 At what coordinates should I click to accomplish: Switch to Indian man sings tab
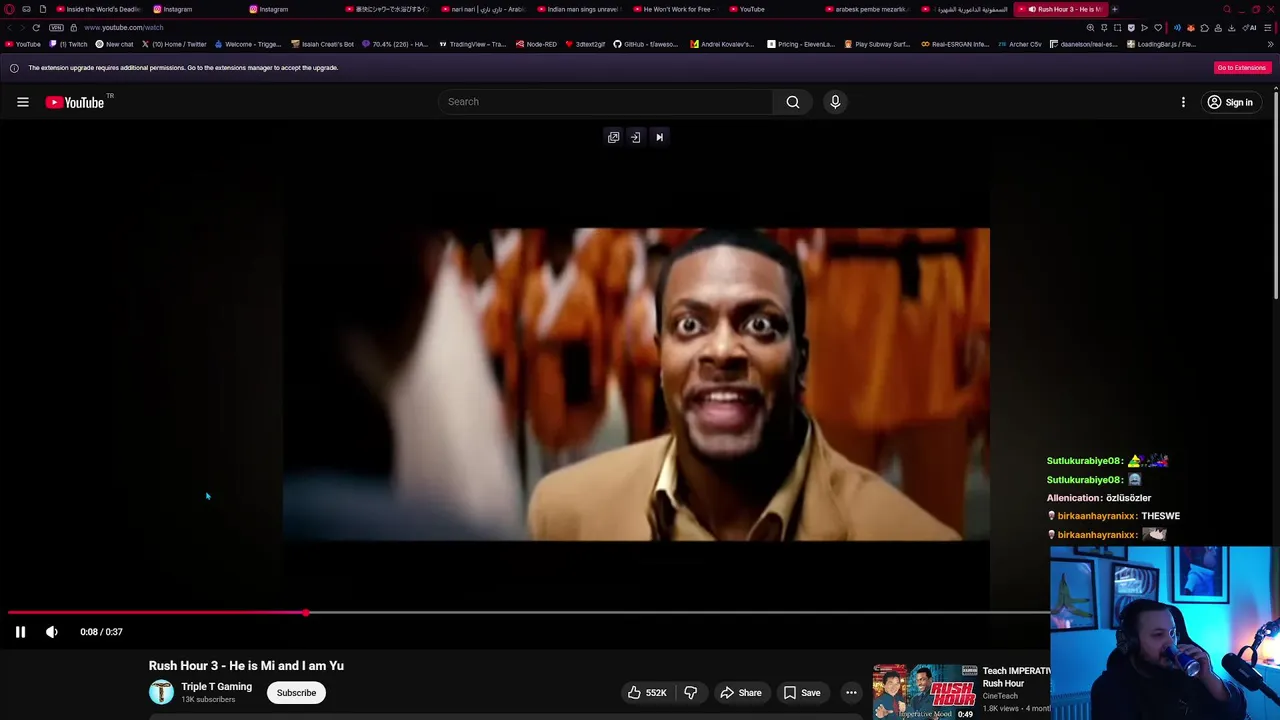pos(579,9)
